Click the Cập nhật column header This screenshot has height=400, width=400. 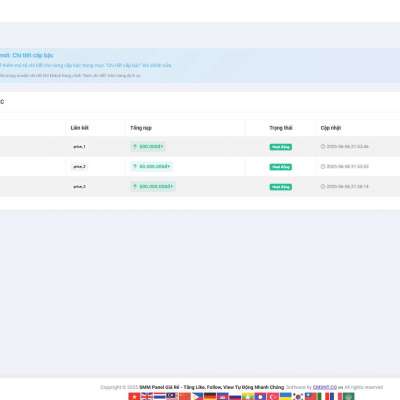pyautogui.click(x=331, y=128)
